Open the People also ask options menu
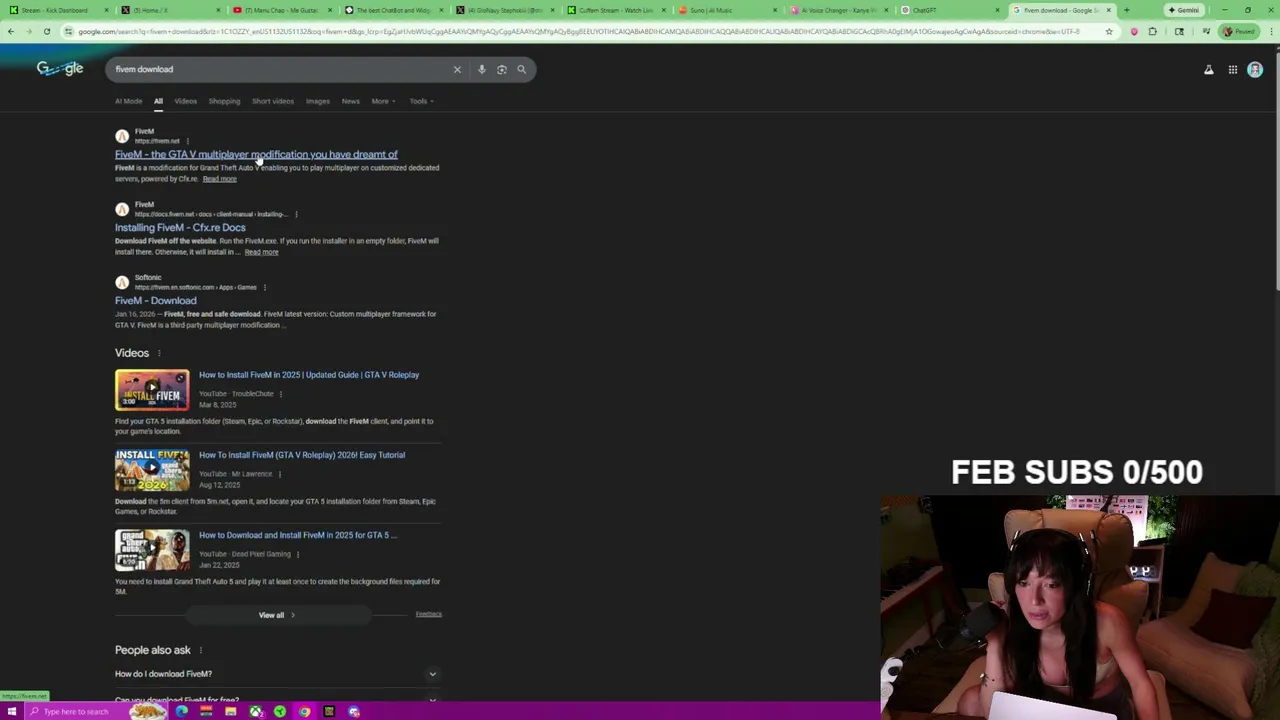This screenshot has height=720, width=1280. [x=200, y=650]
